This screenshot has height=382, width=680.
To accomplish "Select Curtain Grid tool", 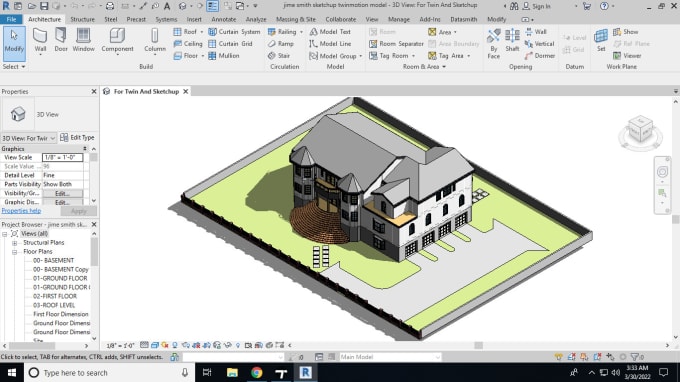I will (x=230, y=44).
